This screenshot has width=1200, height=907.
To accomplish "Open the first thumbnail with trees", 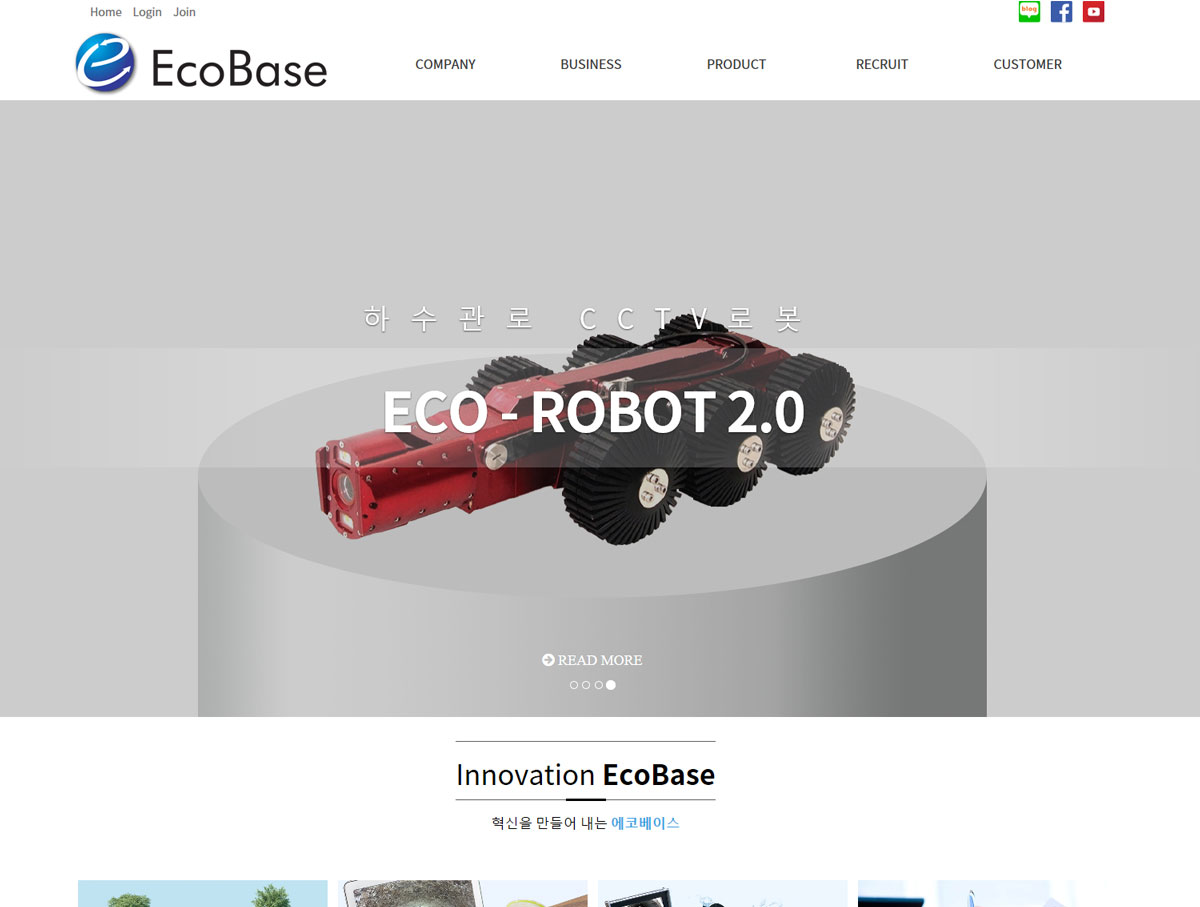I will [203, 893].
